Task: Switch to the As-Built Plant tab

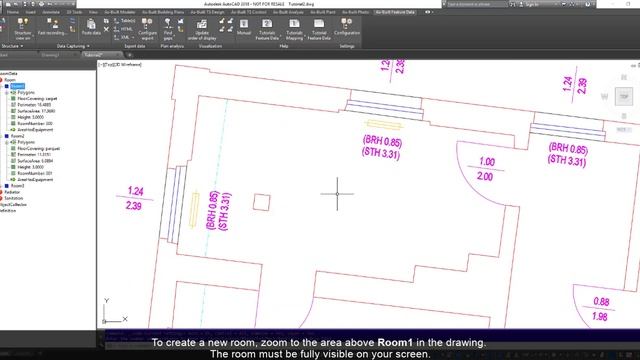Action: point(323,12)
